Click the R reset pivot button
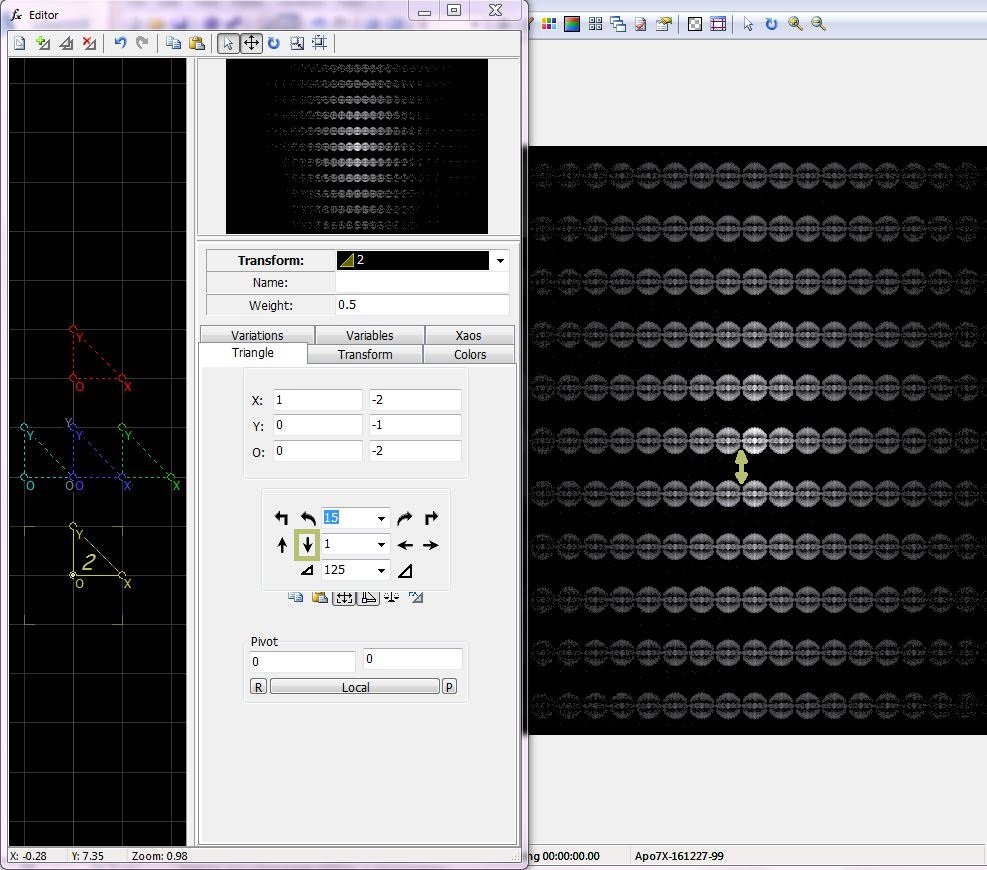The width and height of the screenshot is (987, 870). click(258, 687)
